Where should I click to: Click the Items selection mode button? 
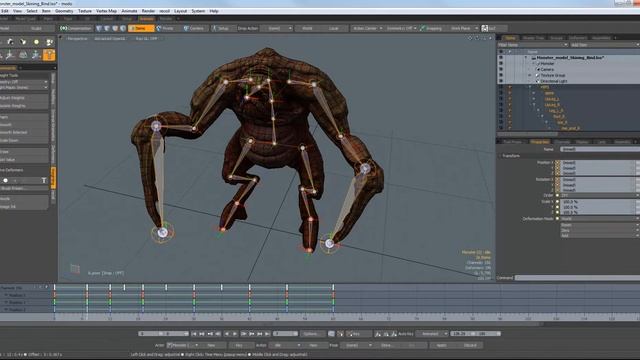[x=141, y=28]
